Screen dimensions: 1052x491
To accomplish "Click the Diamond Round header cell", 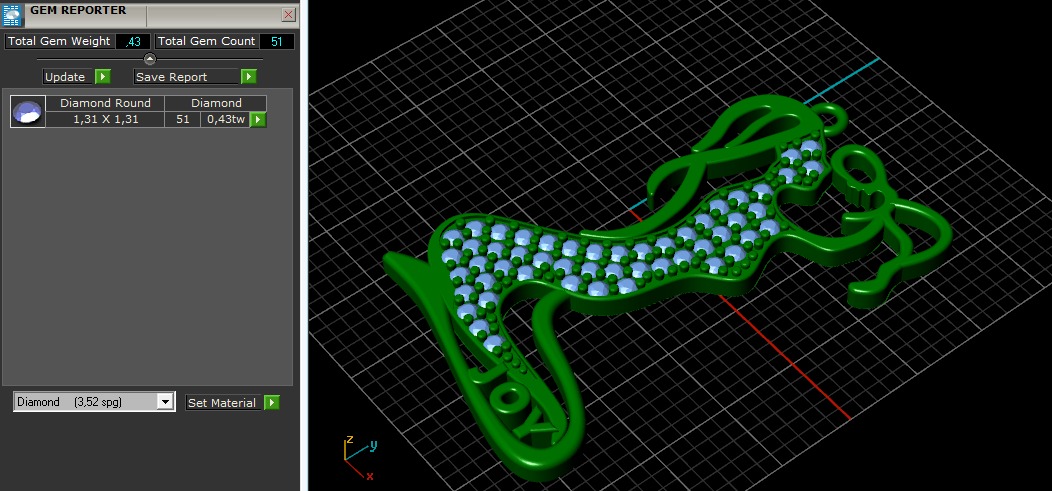I will pos(105,103).
